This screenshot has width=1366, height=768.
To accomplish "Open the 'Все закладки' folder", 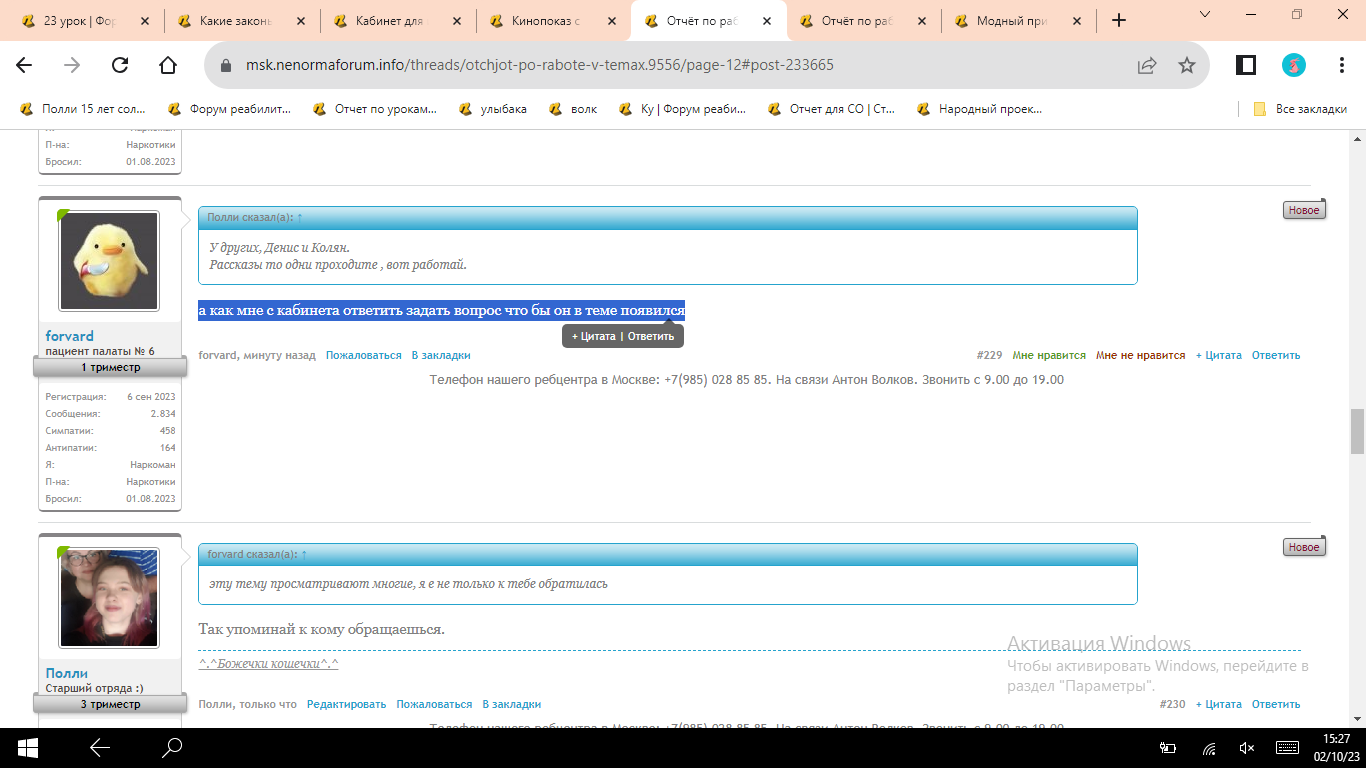I will coord(1300,109).
